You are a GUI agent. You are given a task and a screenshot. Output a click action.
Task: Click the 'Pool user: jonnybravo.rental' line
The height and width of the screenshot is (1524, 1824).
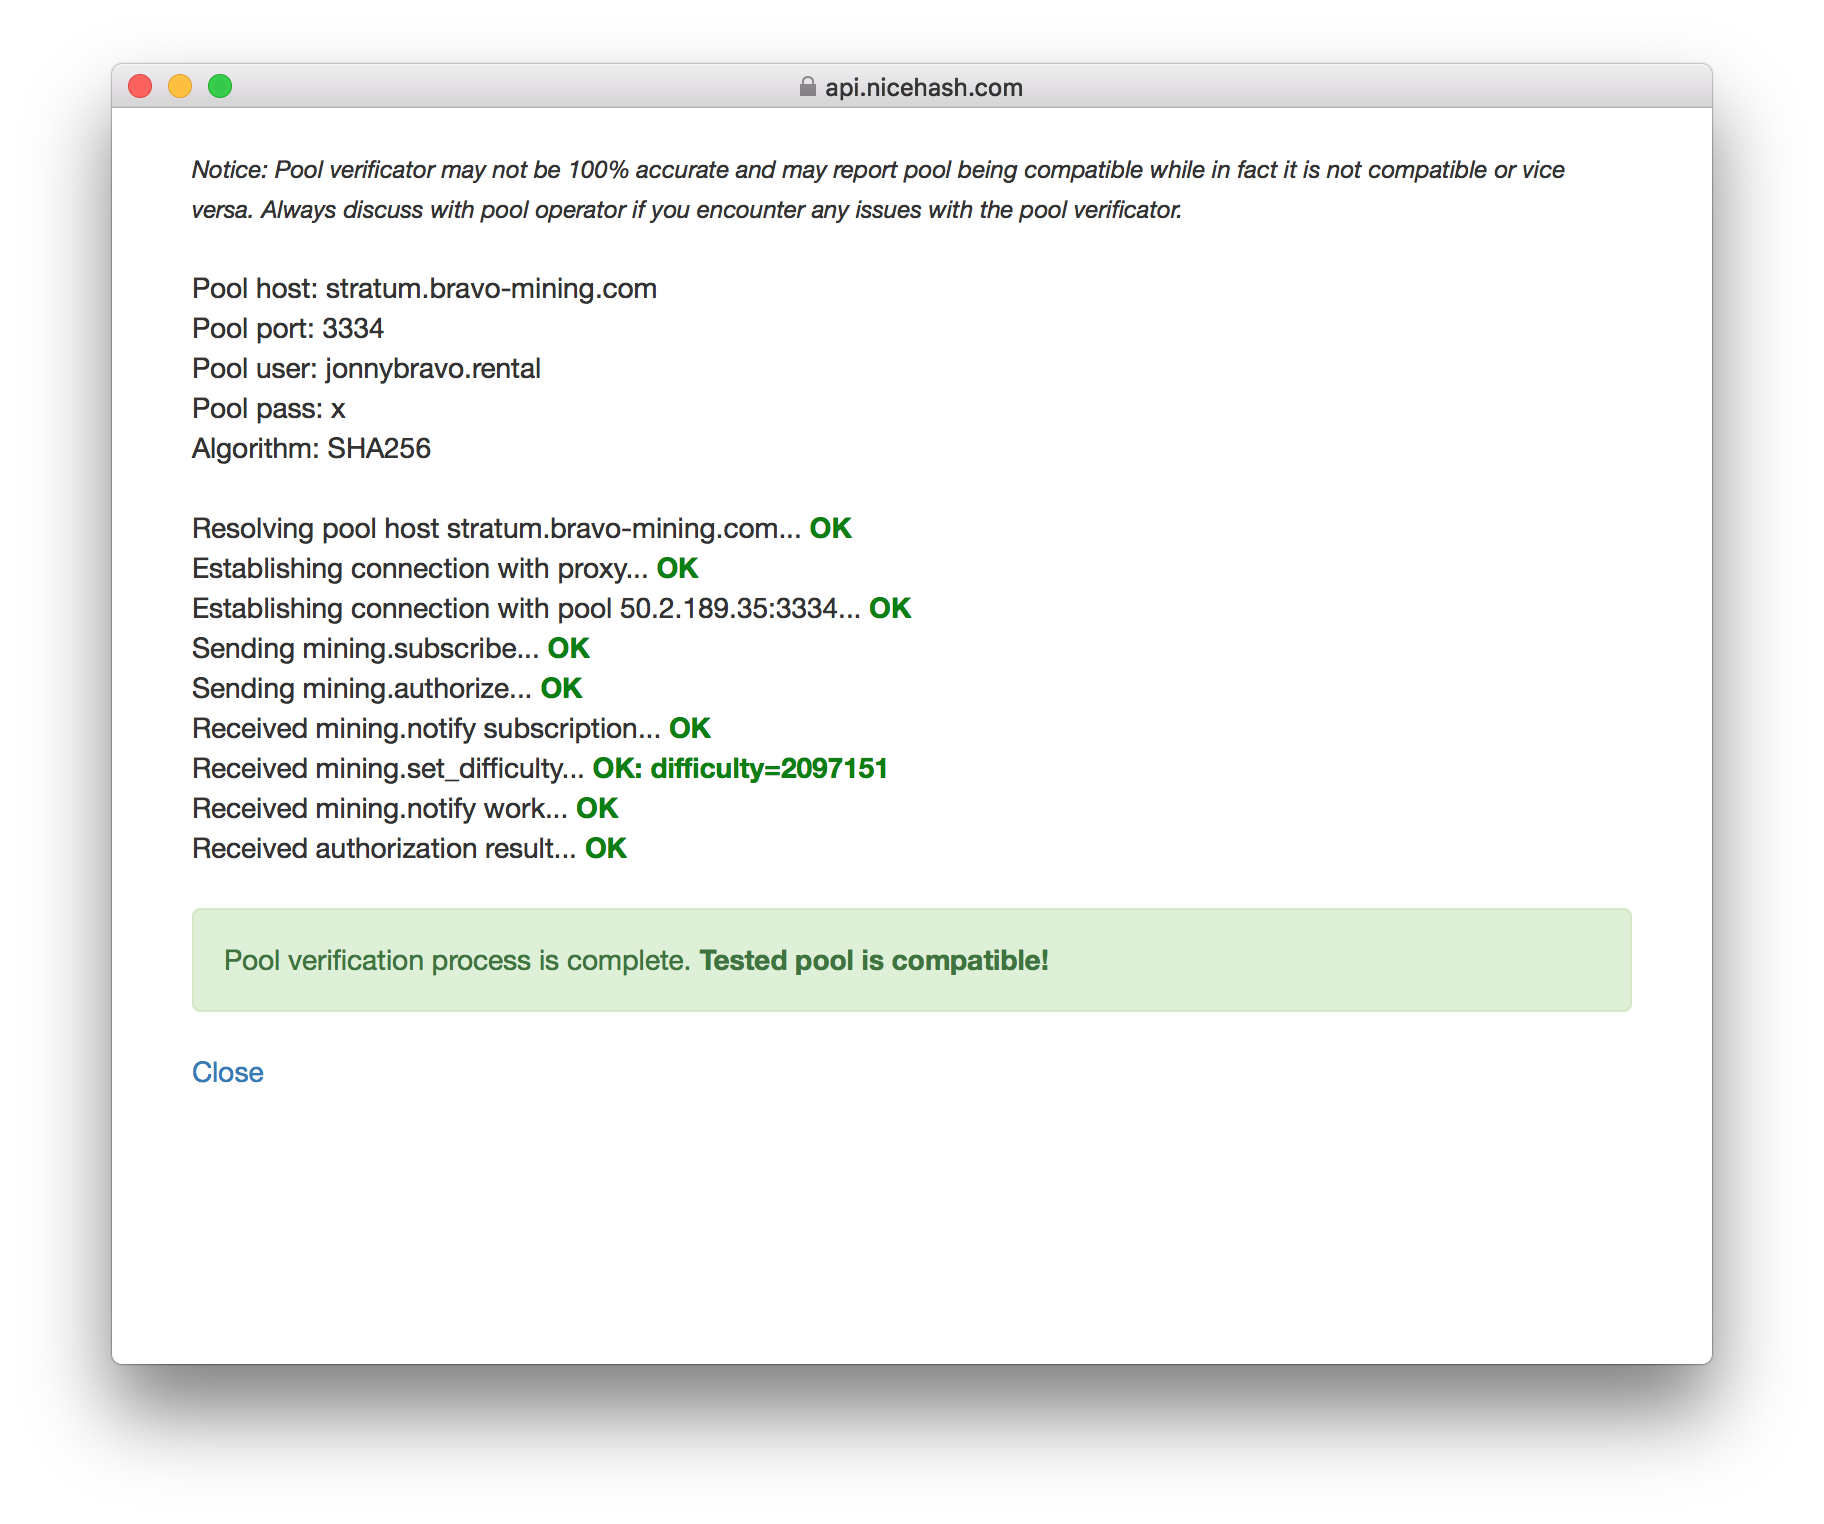366,368
